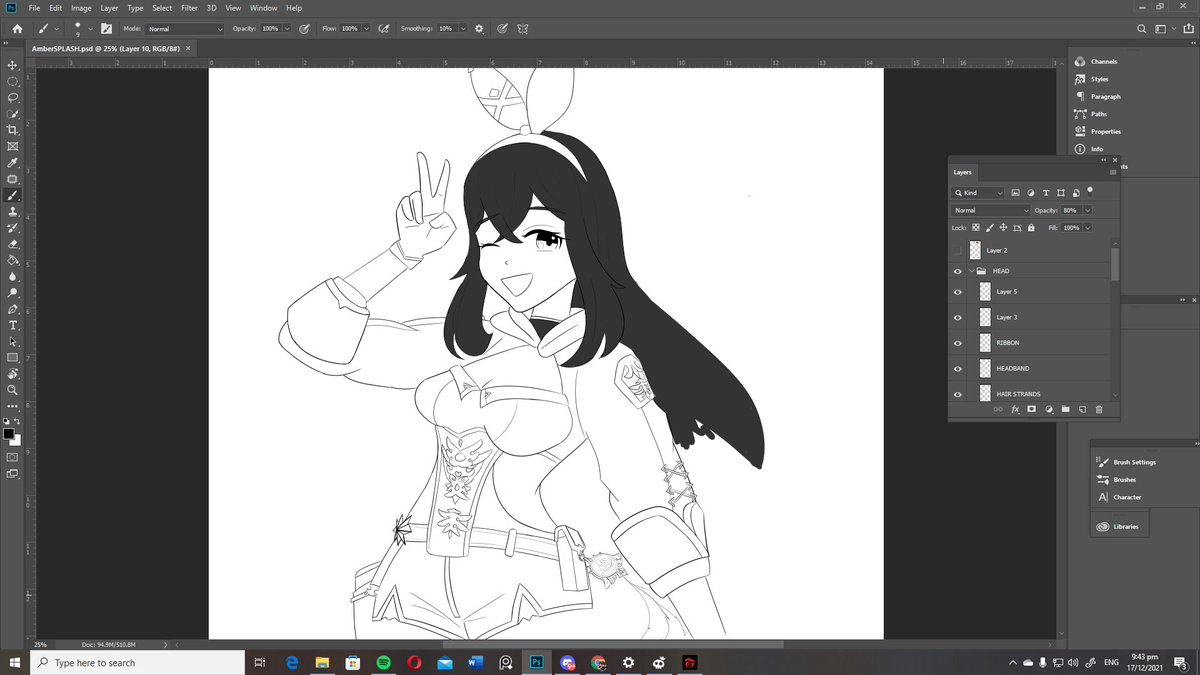Open Smoothing percentage dropdown
The height and width of the screenshot is (675, 1200).
[x=463, y=29]
